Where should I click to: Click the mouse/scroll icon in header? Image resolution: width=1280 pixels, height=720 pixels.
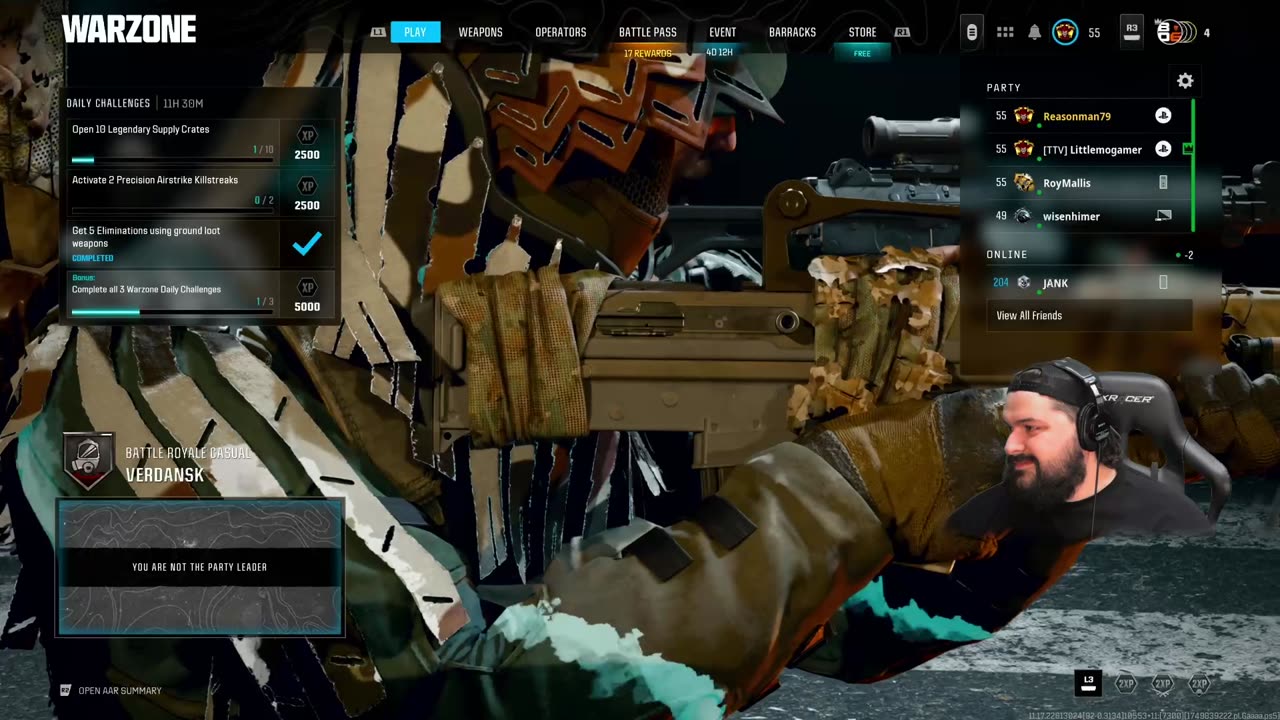point(971,32)
